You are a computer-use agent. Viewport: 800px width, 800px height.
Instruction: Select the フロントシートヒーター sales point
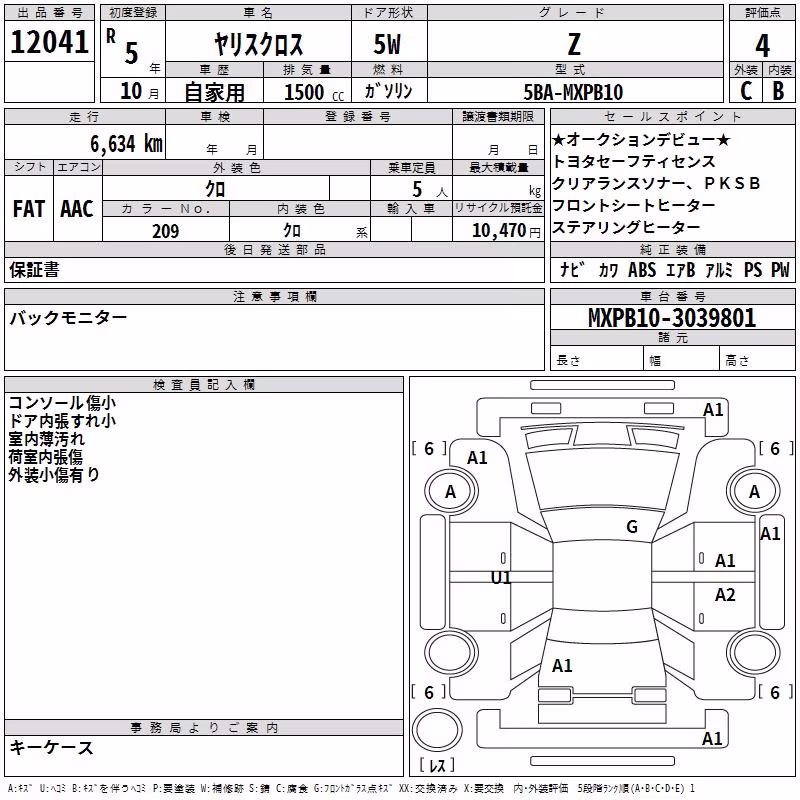pos(634,205)
